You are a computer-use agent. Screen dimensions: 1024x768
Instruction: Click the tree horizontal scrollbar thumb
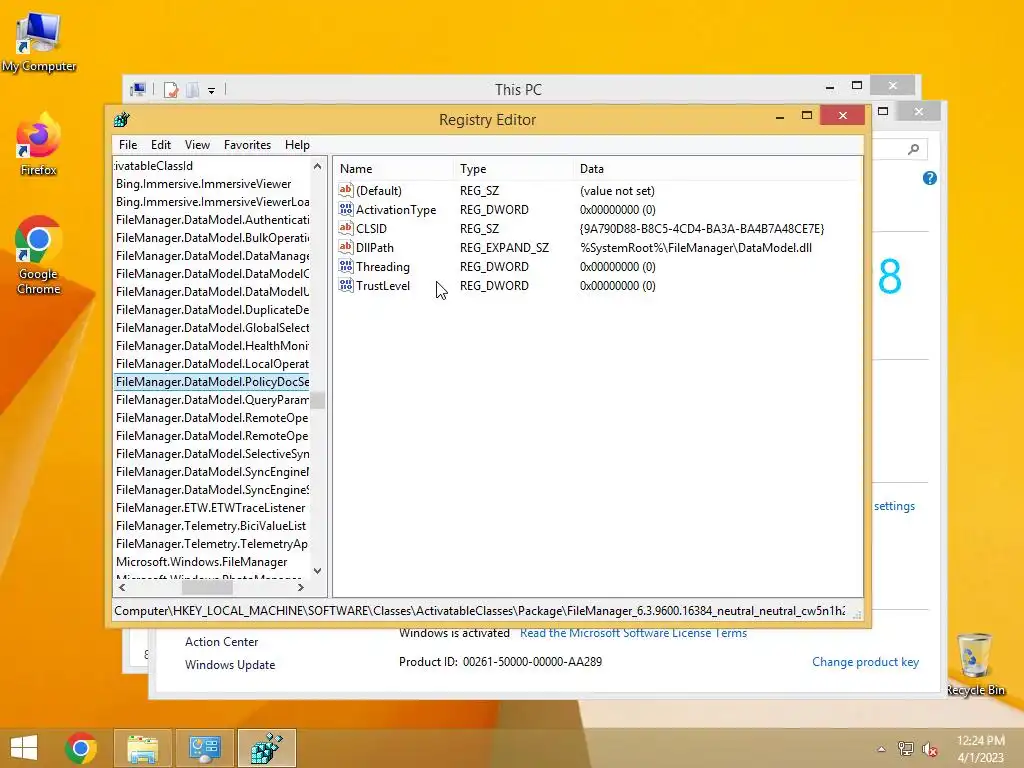206,587
